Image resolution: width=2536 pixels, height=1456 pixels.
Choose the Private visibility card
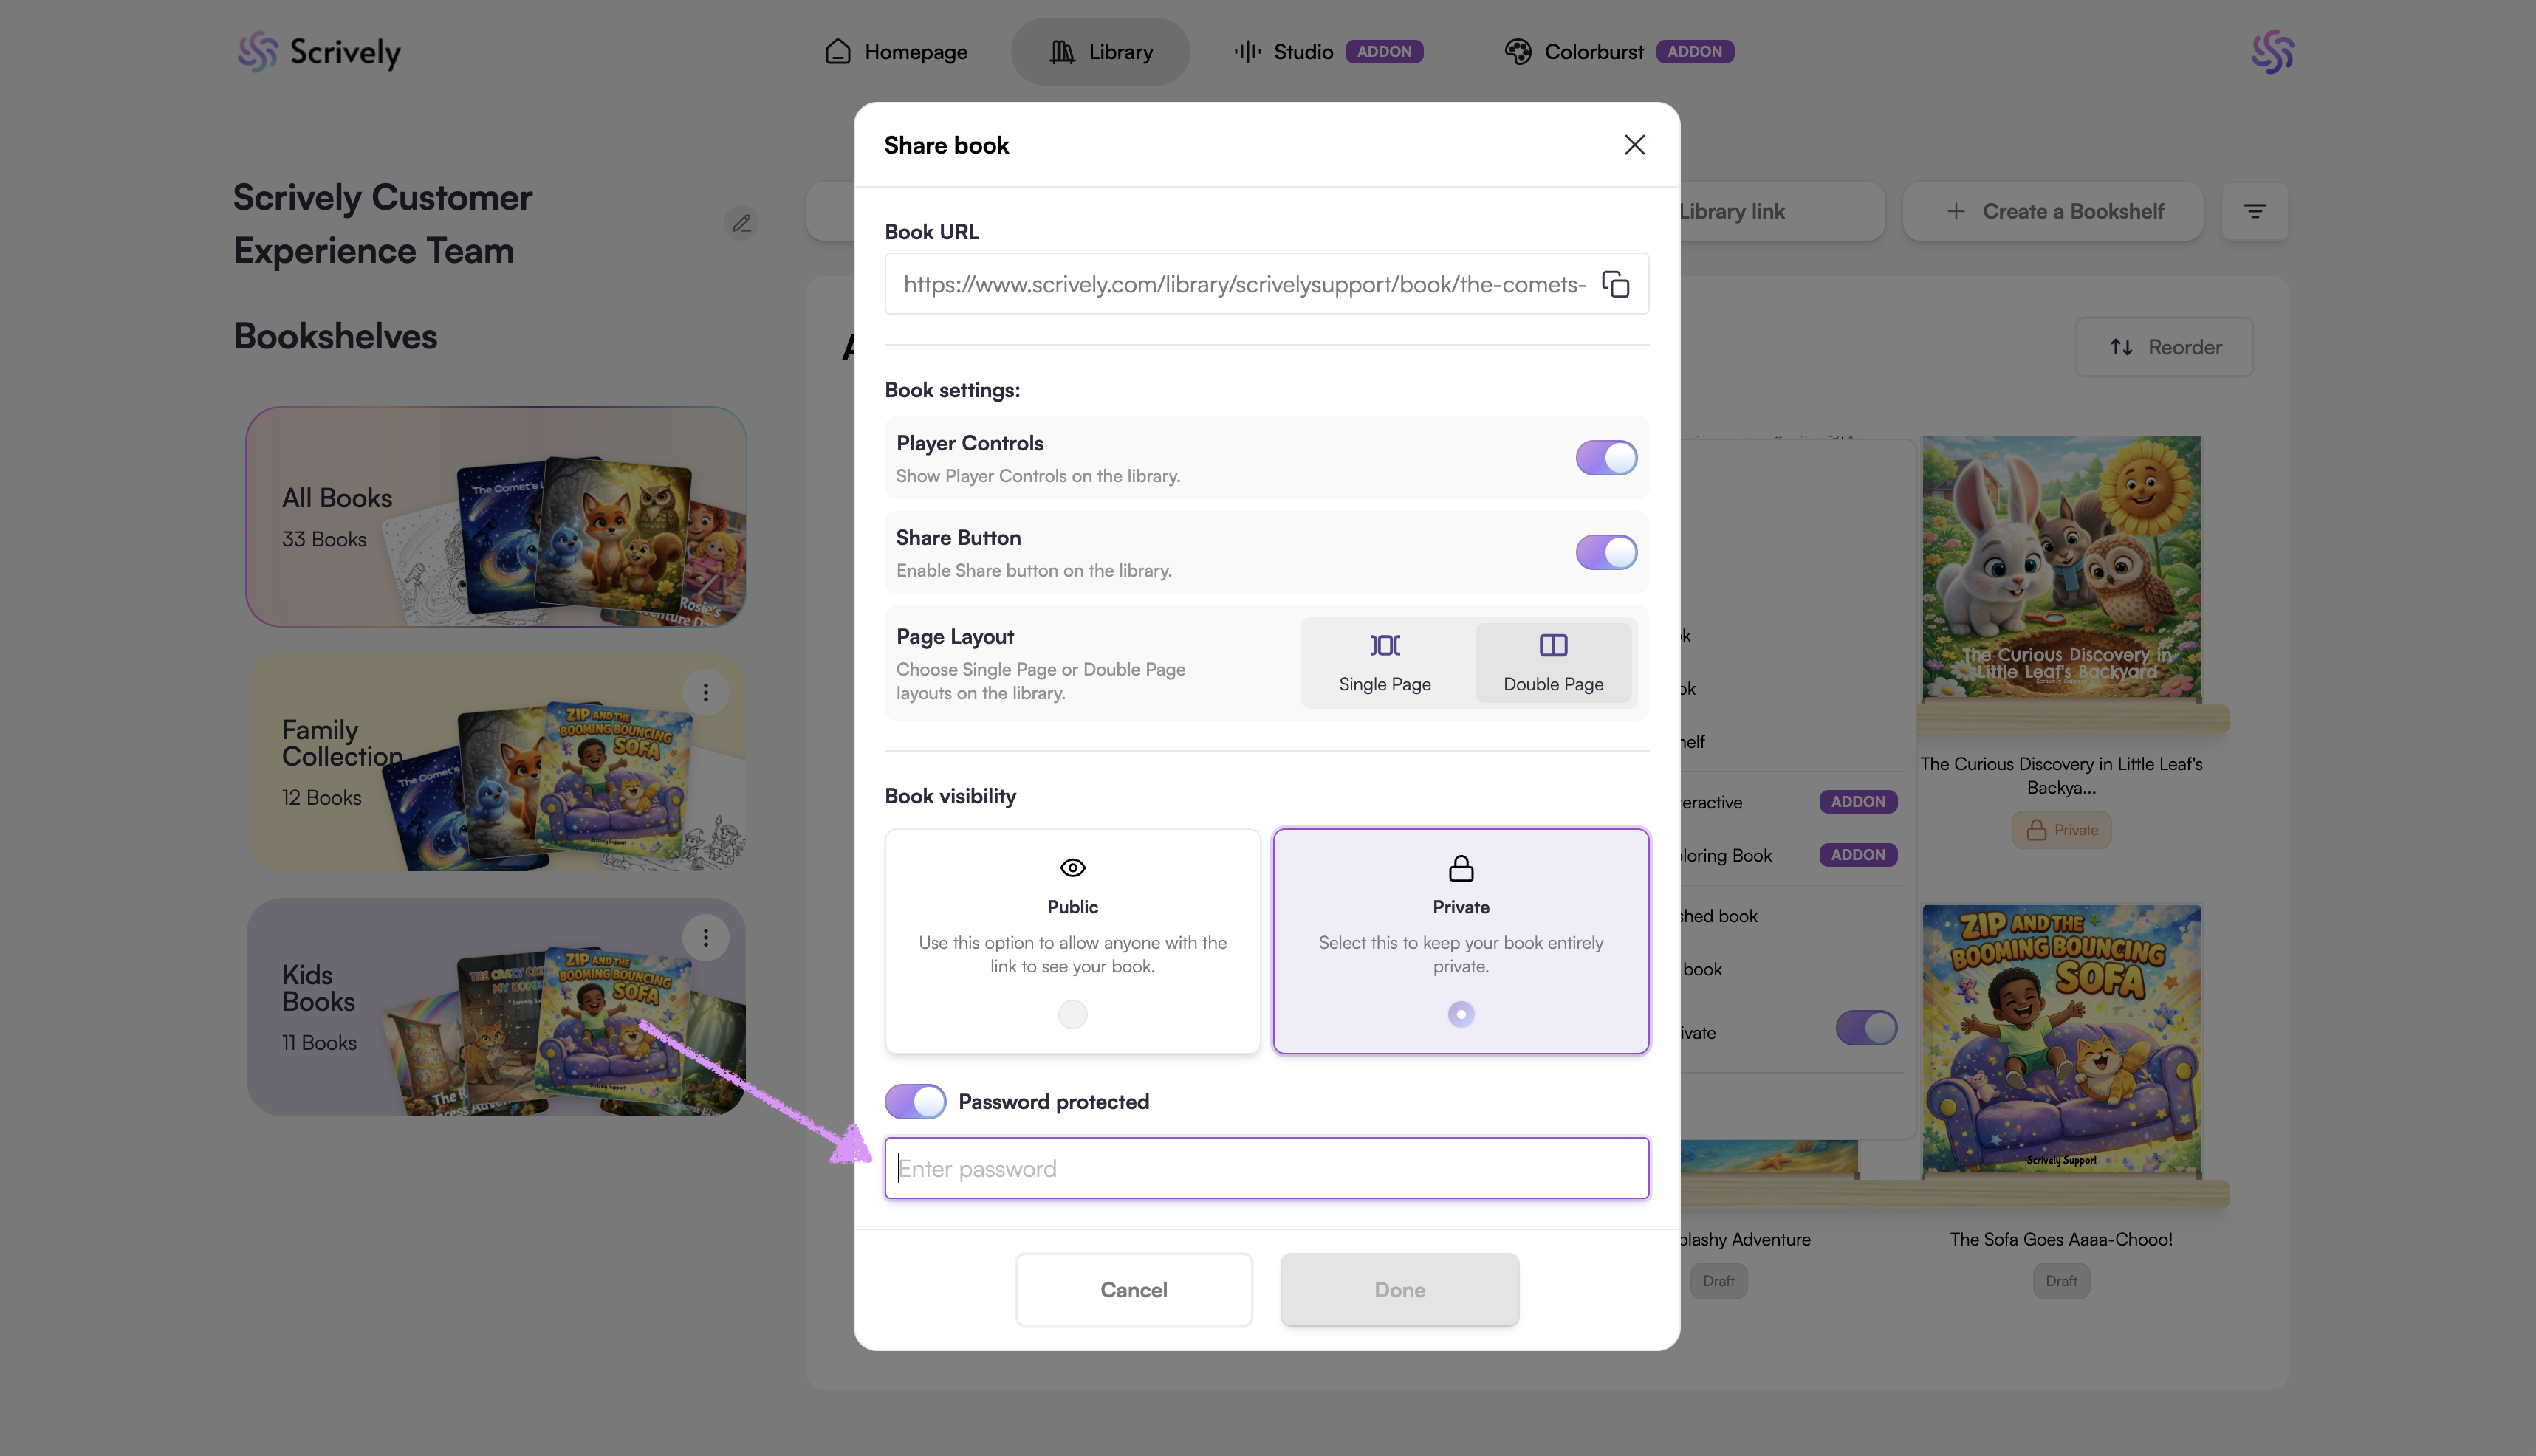click(x=1460, y=940)
